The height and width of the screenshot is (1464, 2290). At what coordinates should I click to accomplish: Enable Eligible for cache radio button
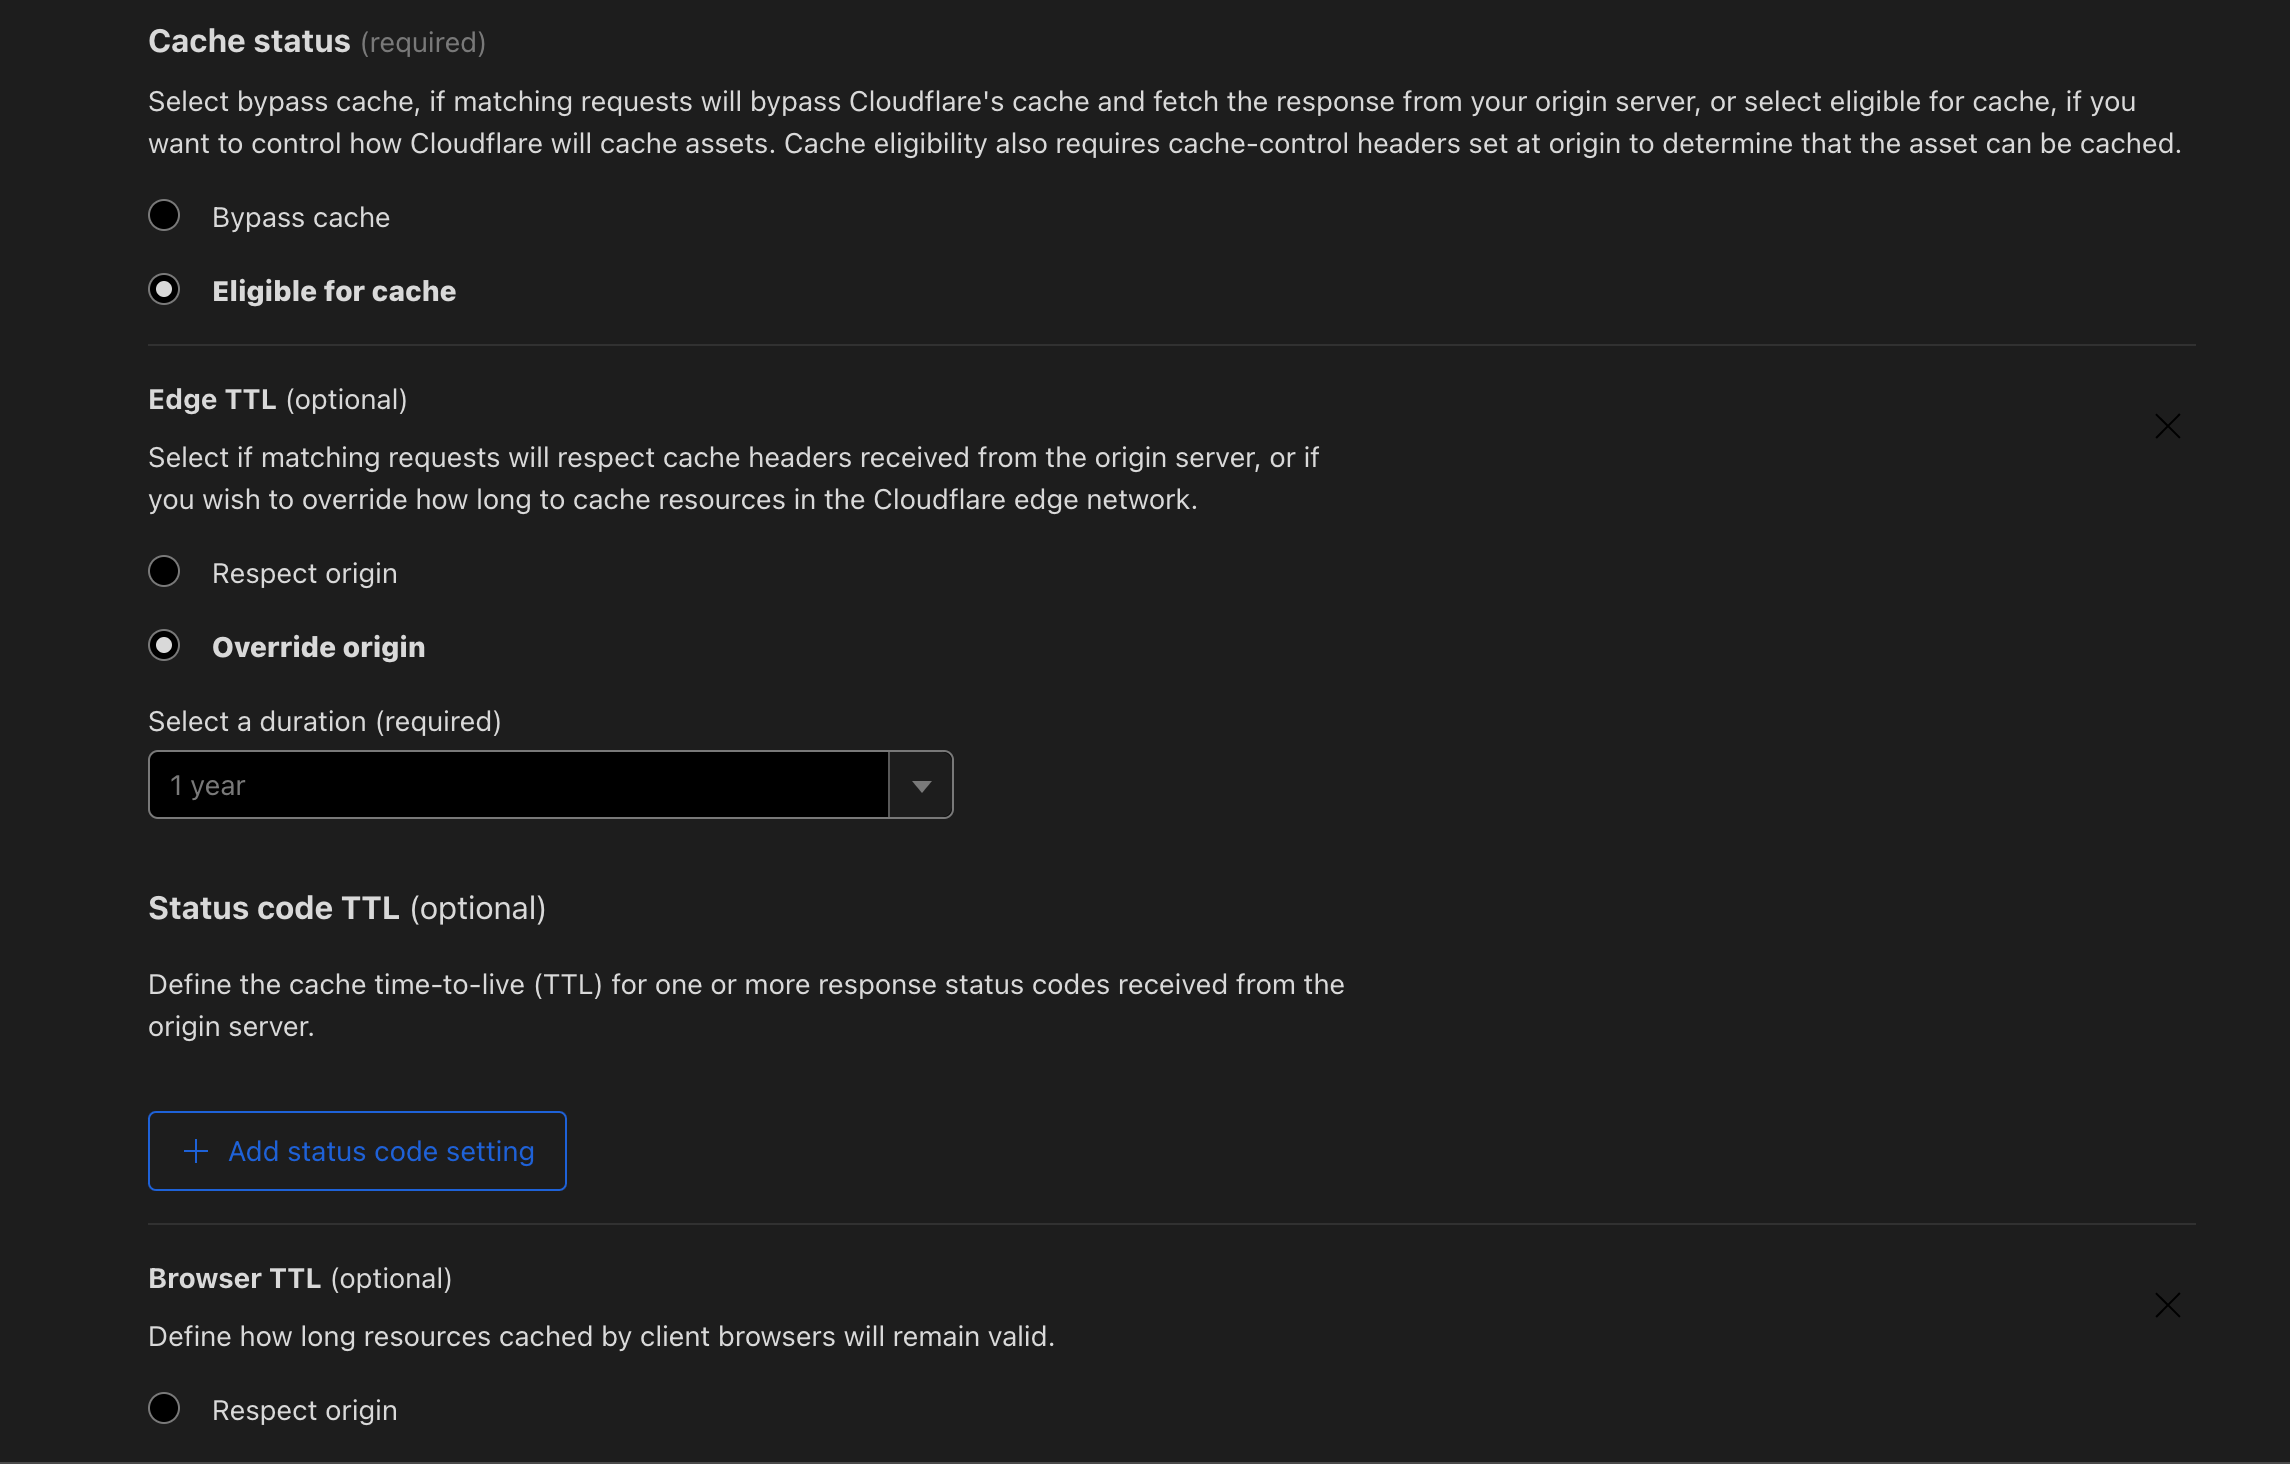coord(164,289)
